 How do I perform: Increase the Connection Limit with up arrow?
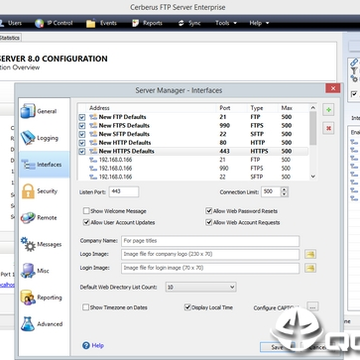coord(284,189)
